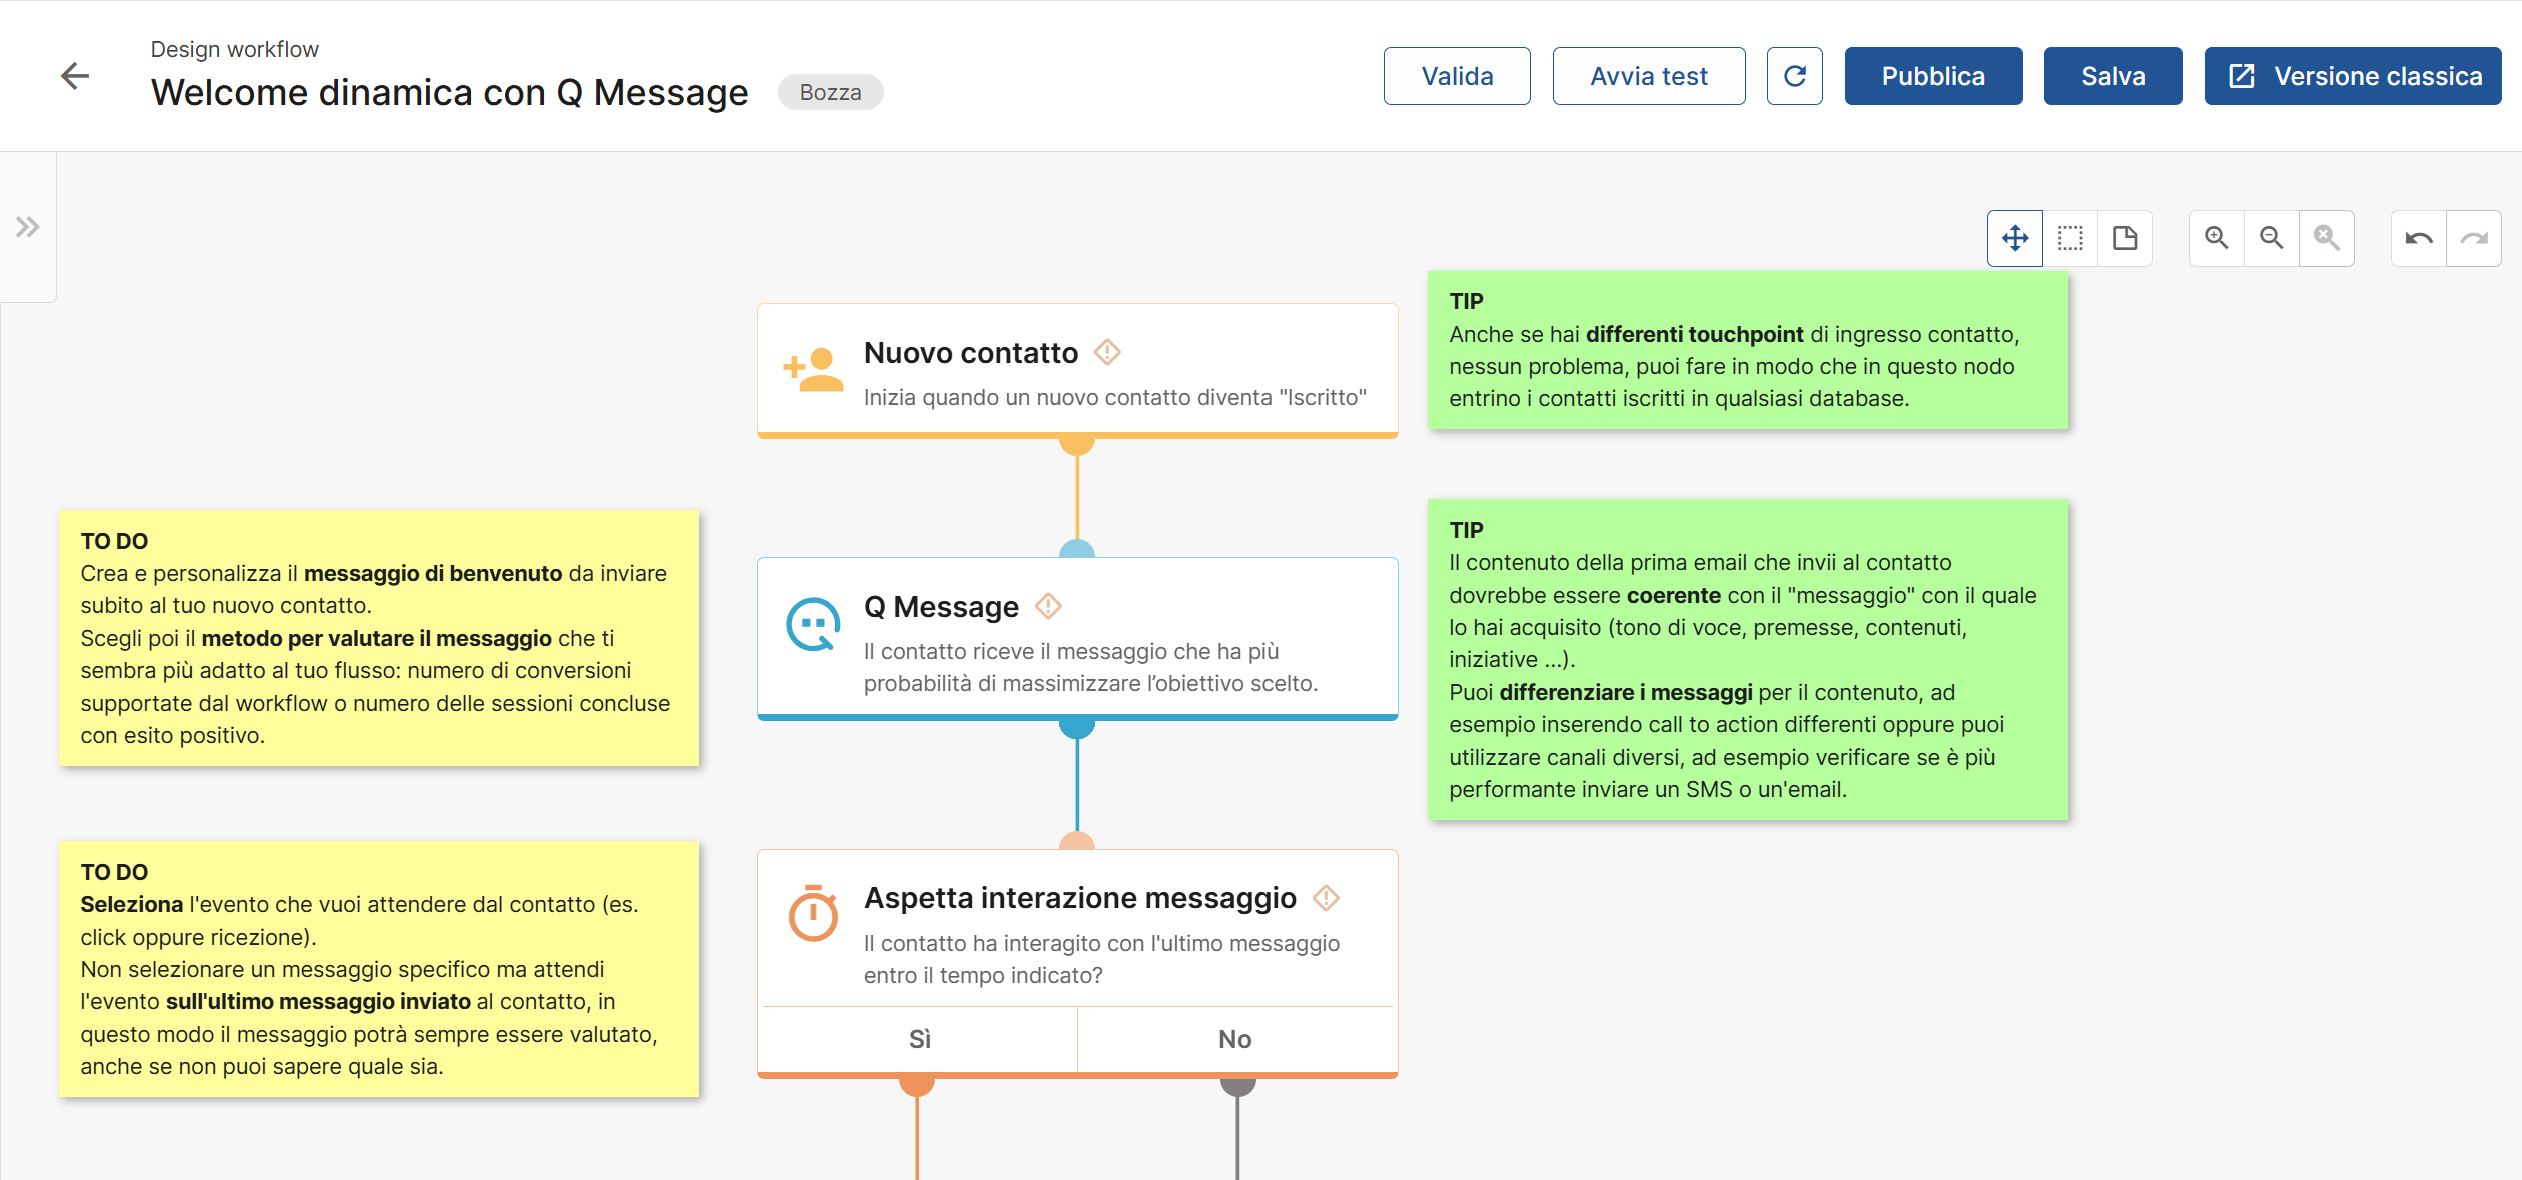Activate the marquee selection tool
The image size is (2522, 1180).
coord(2070,238)
